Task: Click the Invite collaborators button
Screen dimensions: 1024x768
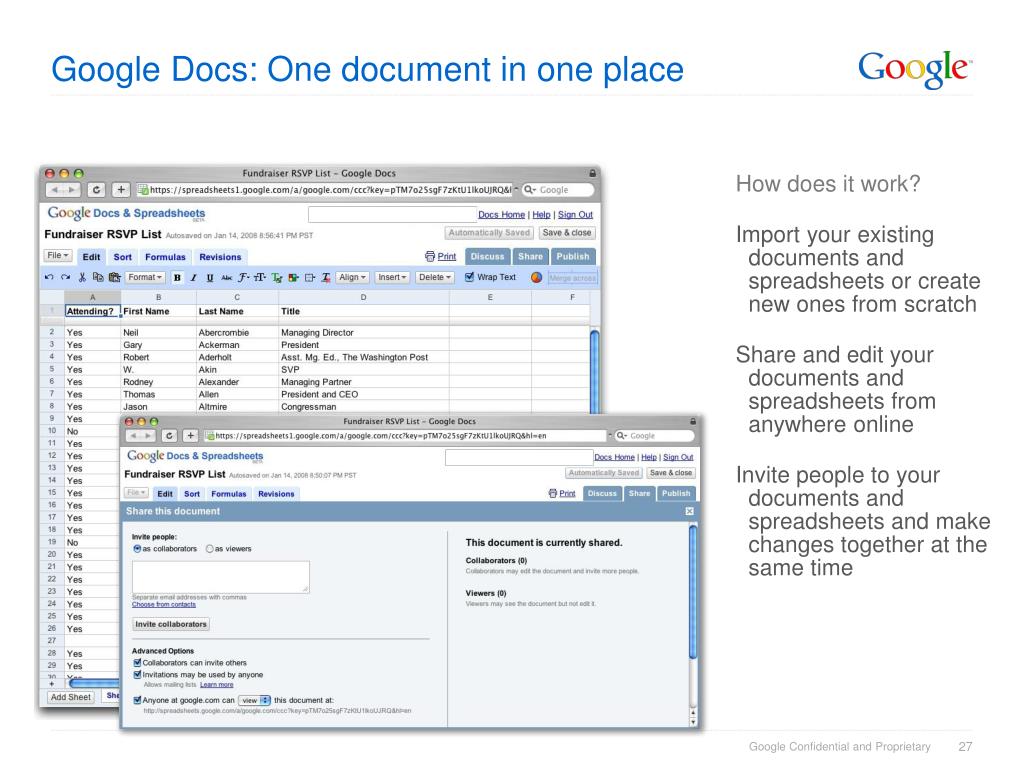Action: tap(171, 624)
